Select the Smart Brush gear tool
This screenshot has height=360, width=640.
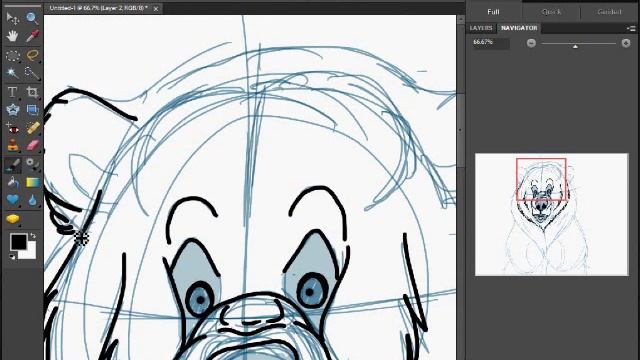pyautogui.click(x=32, y=164)
